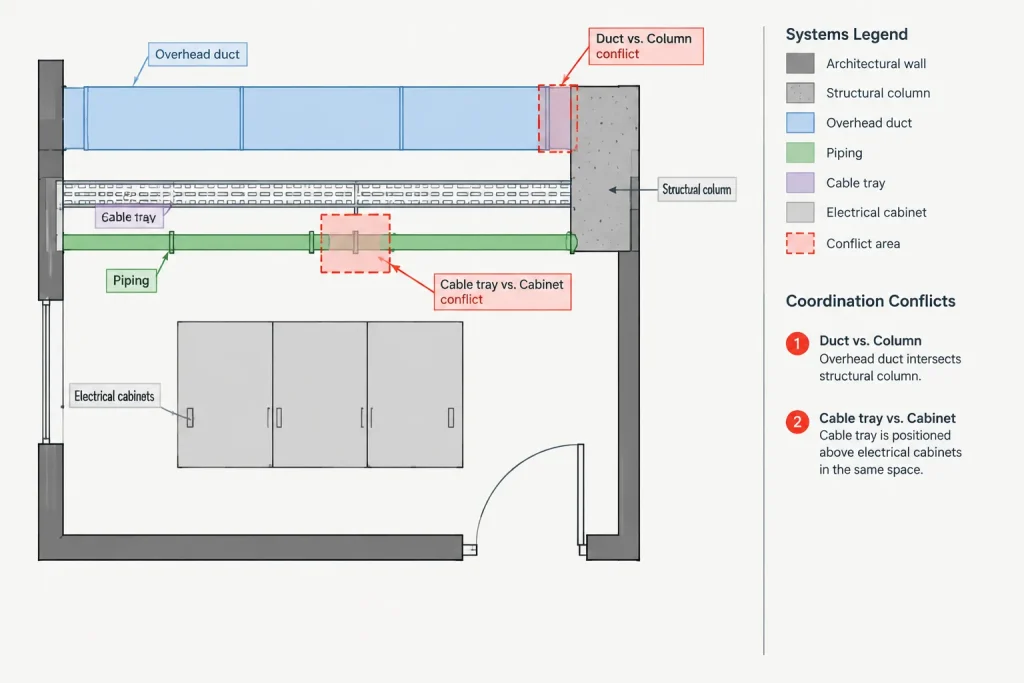Select the red conflict number 1 badge
The width and height of the screenshot is (1024, 683).
[x=797, y=343]
